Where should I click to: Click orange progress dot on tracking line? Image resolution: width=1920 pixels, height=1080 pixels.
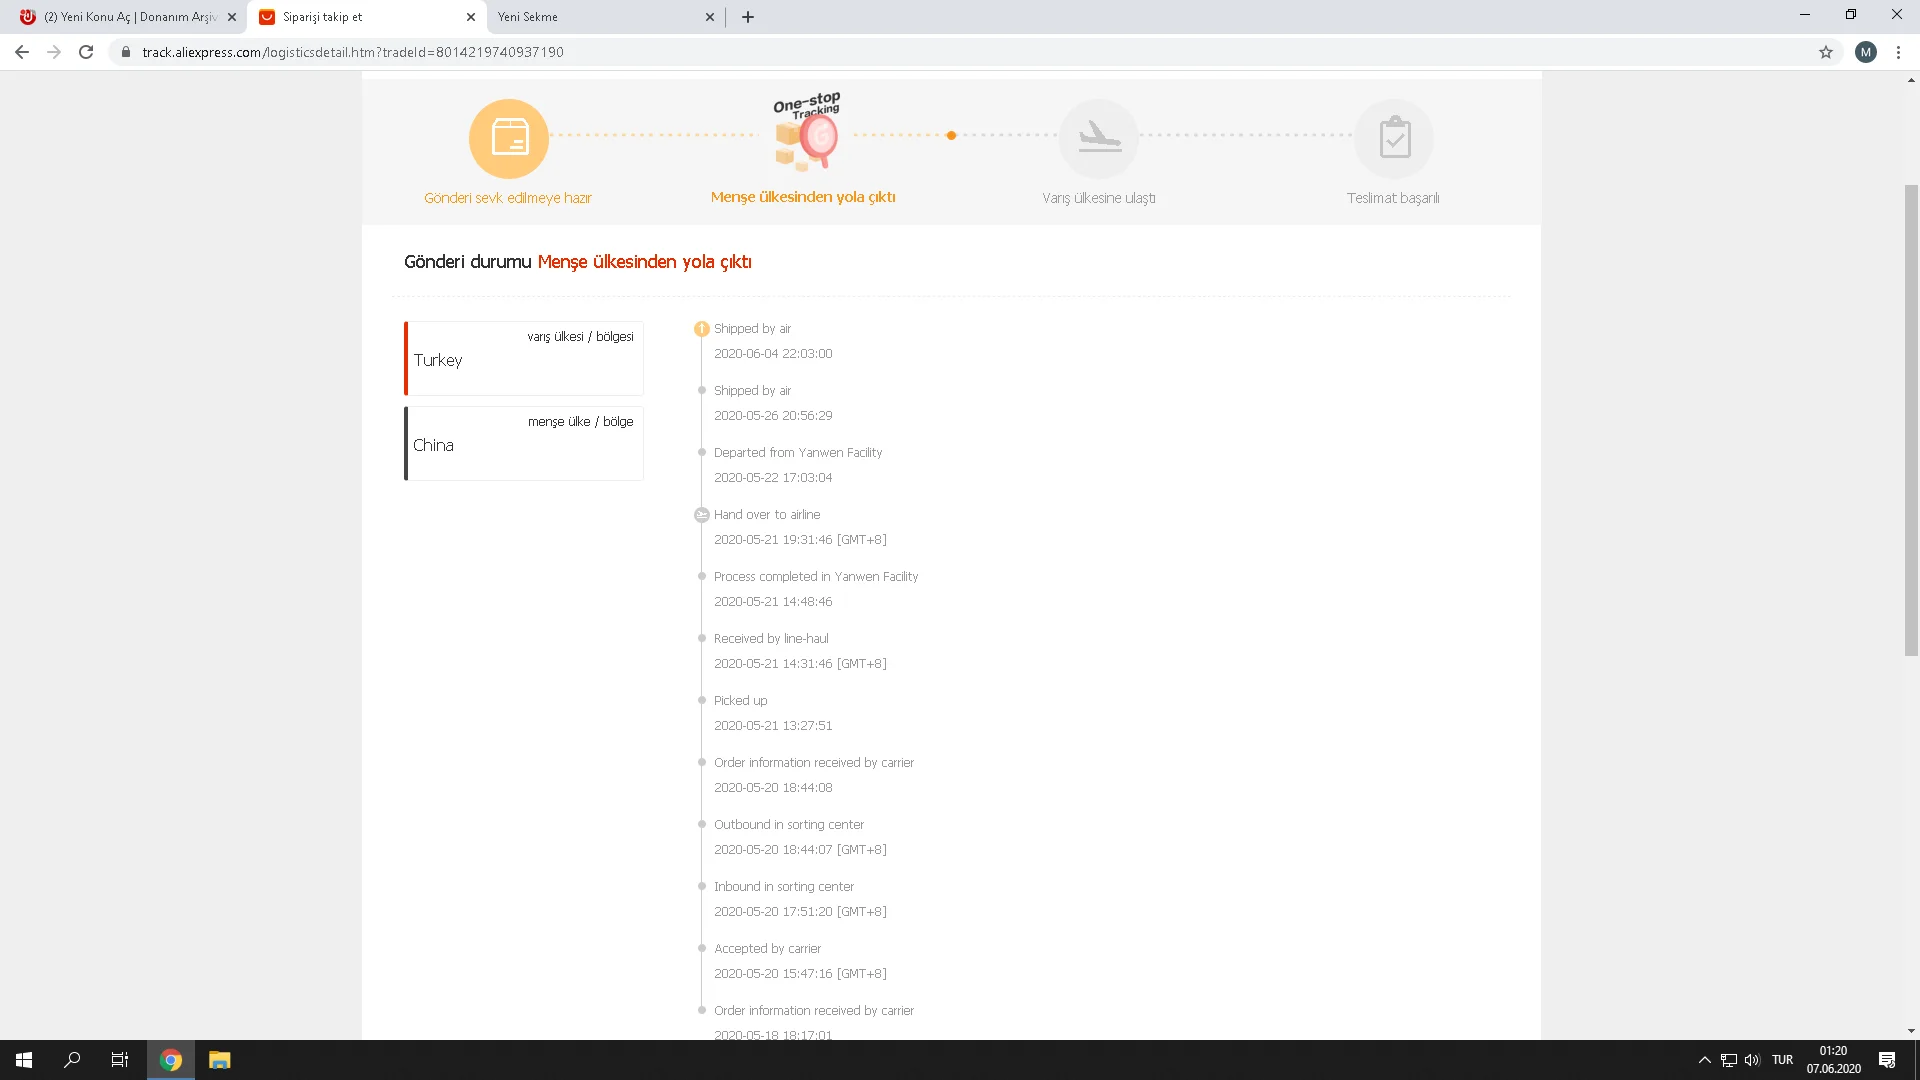[951, 135]
